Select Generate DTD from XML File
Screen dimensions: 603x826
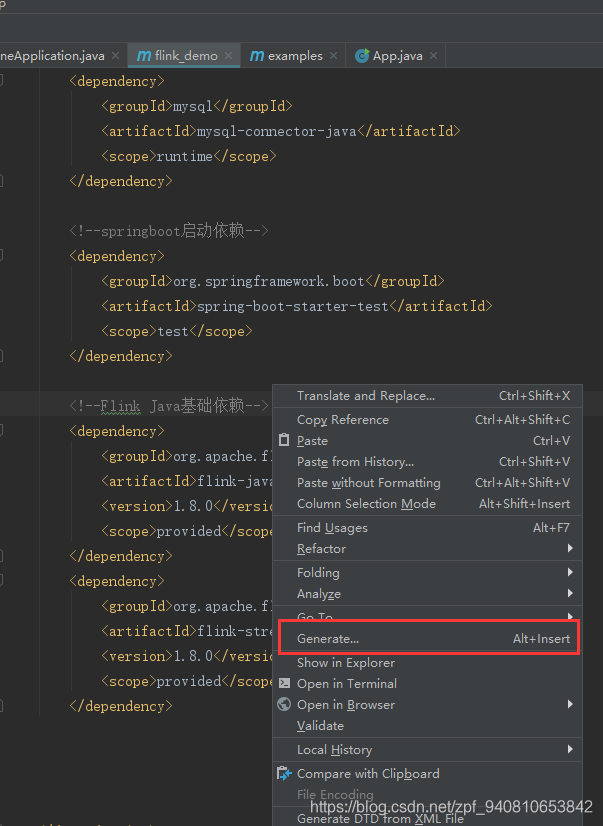[x=427, y=819]
